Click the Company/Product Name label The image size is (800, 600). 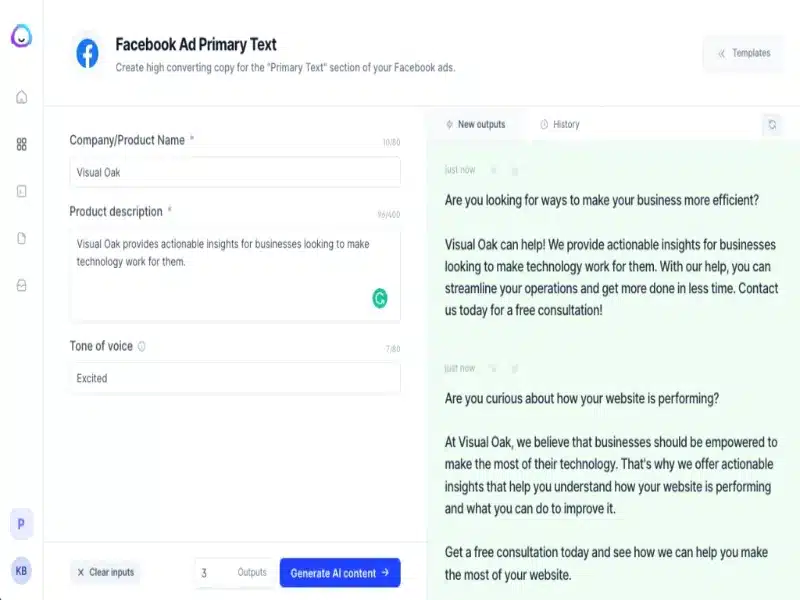coord(127,140)
